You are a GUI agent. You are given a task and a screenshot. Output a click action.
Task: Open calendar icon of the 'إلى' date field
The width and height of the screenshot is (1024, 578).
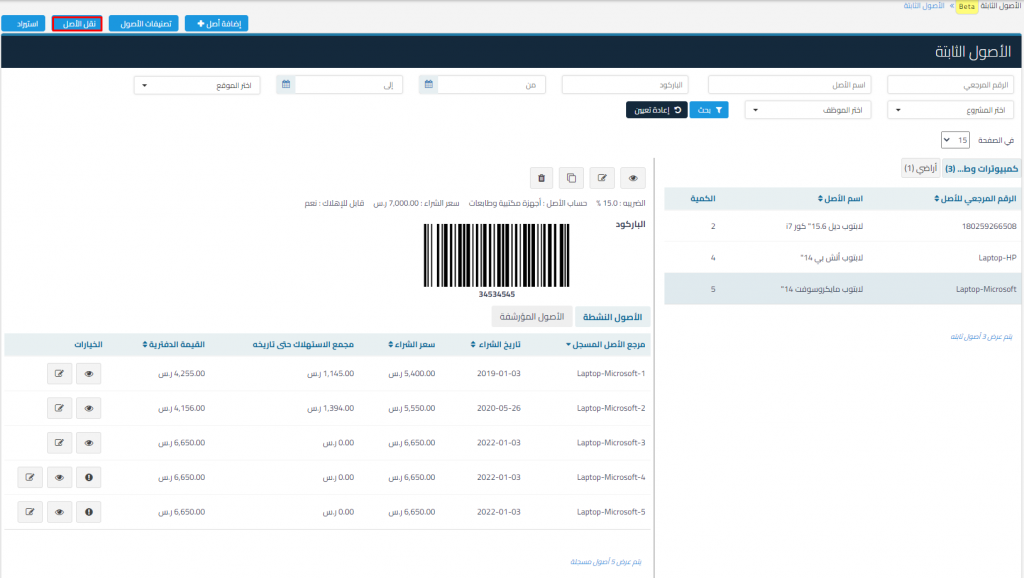pyautogui.click(x=285, y=85)
